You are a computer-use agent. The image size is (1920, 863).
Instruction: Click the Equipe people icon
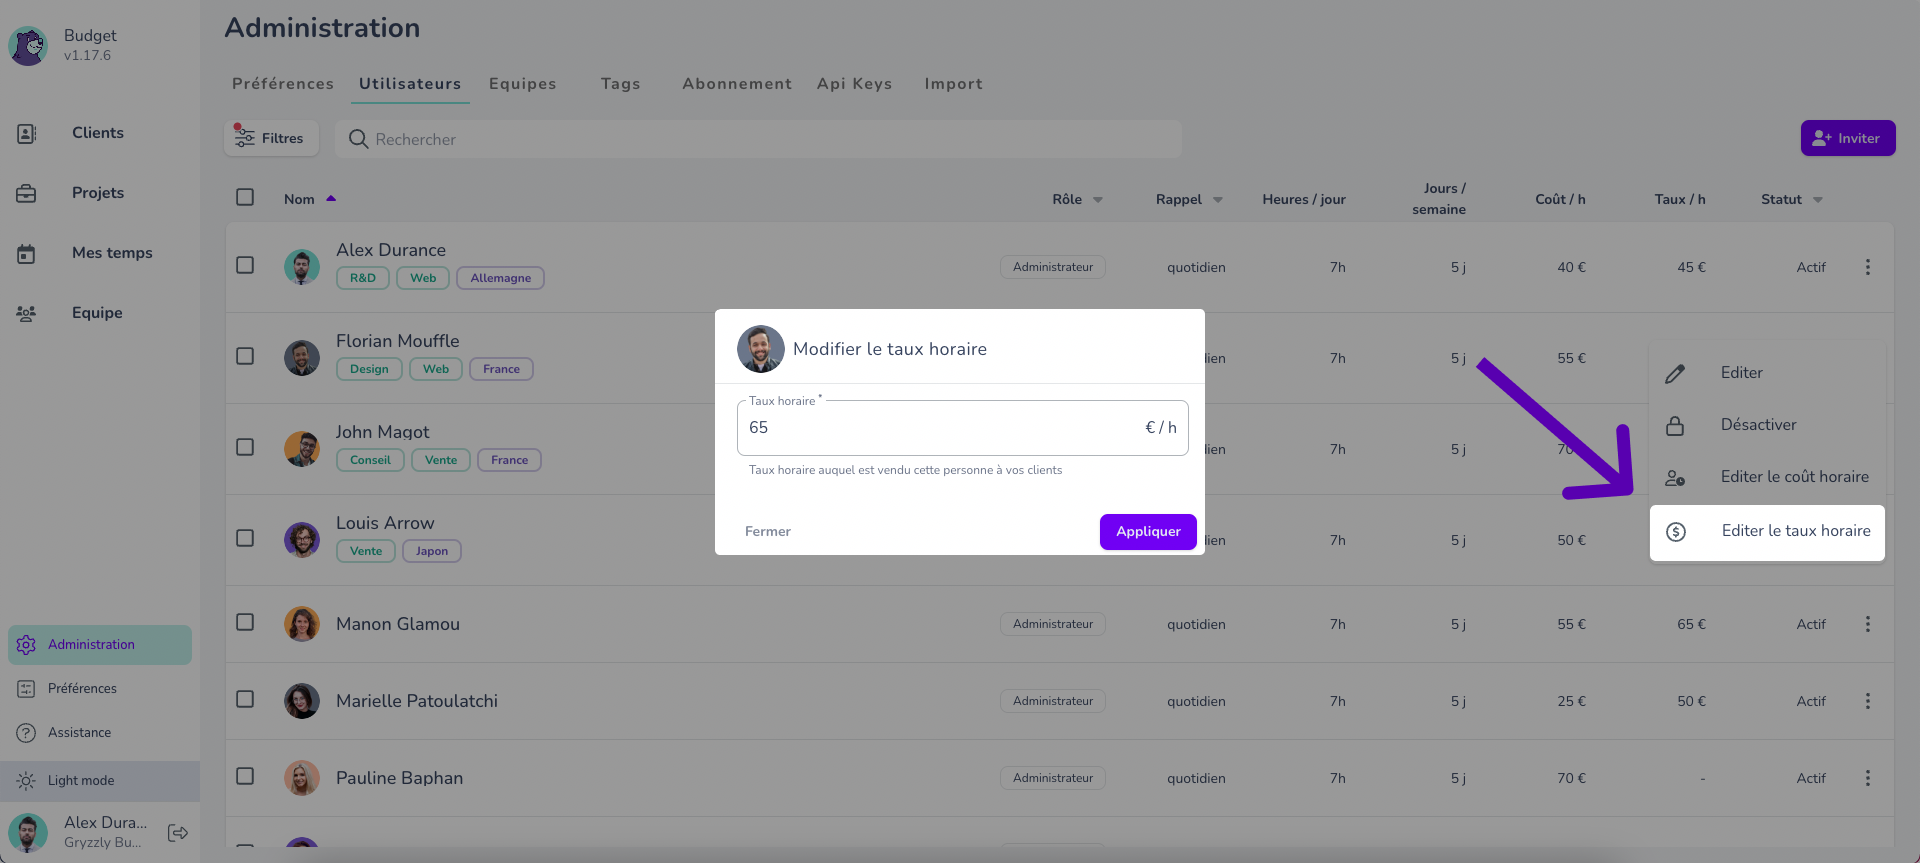[27, 313]
